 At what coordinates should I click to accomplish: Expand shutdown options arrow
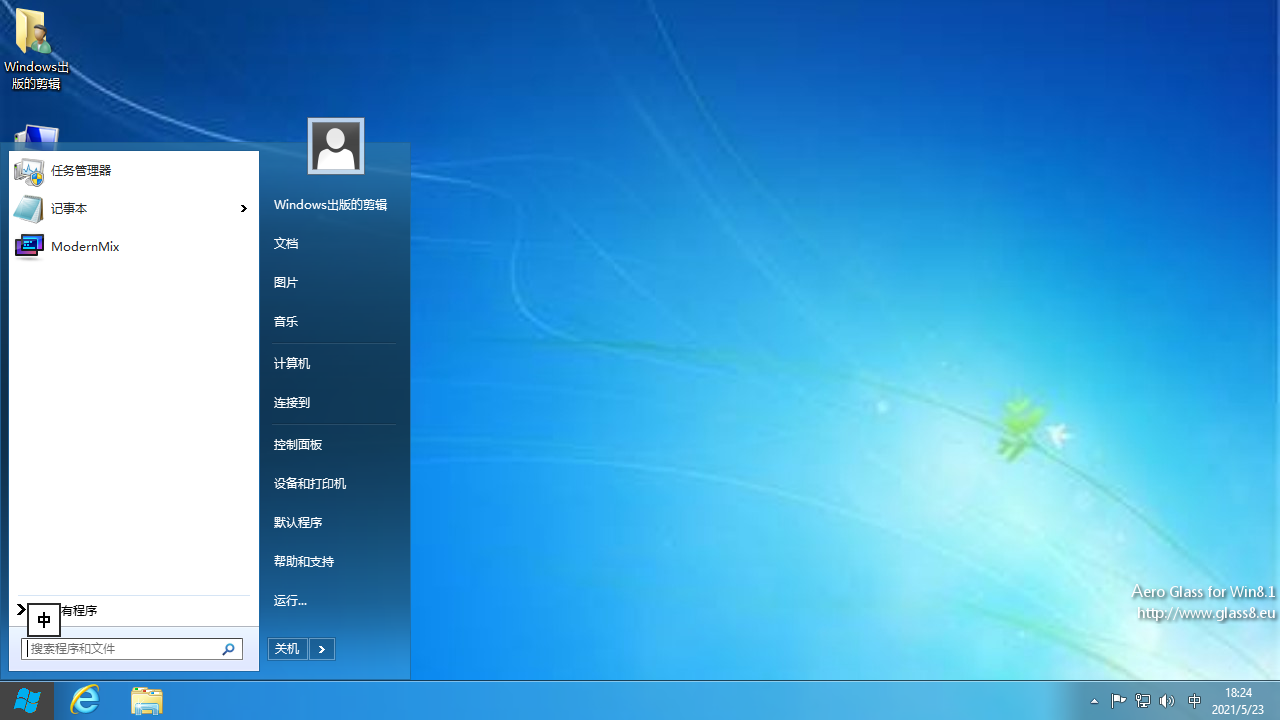coord(322,649)
